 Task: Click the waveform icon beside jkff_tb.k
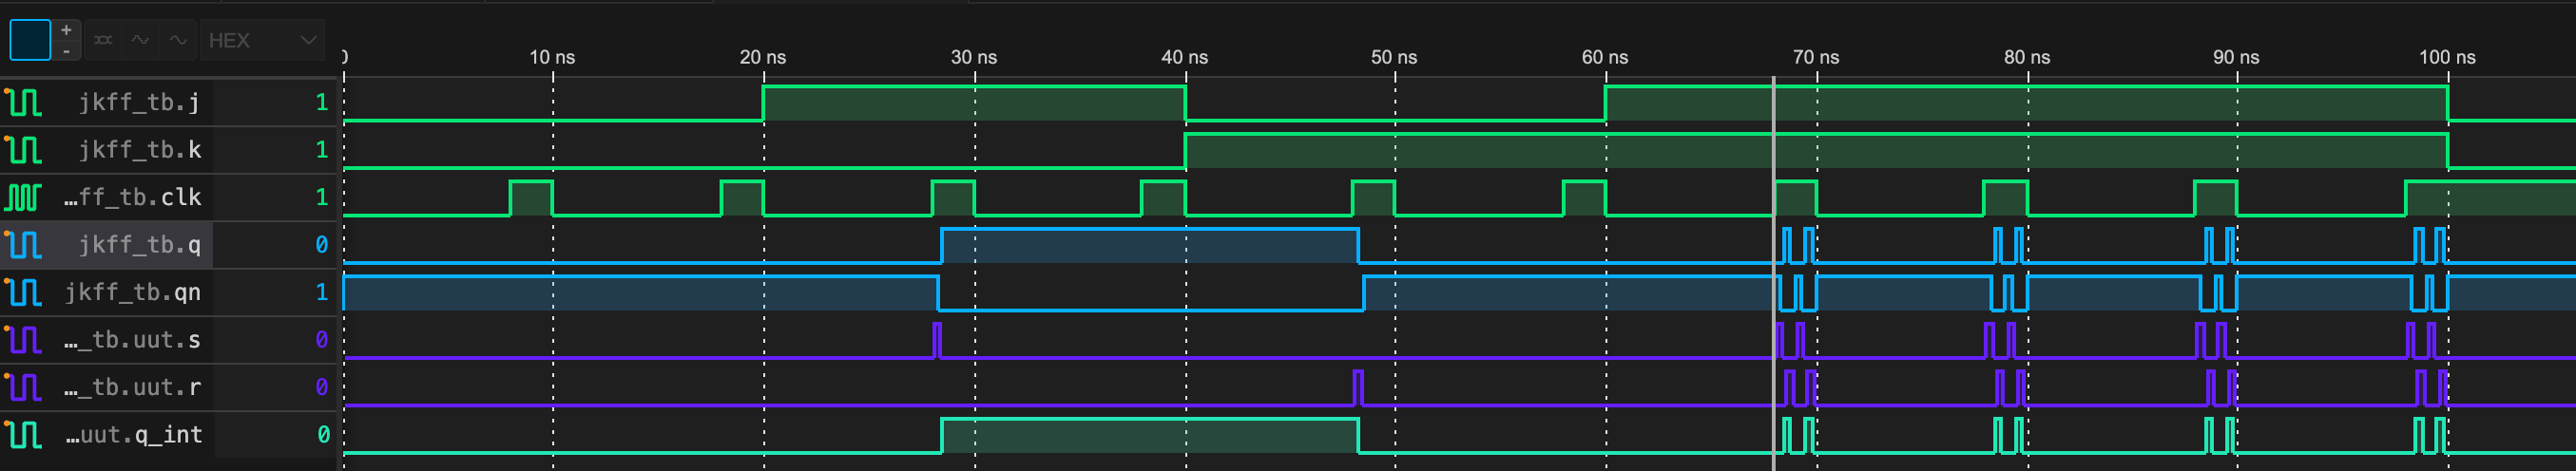[x=23, y=150]
